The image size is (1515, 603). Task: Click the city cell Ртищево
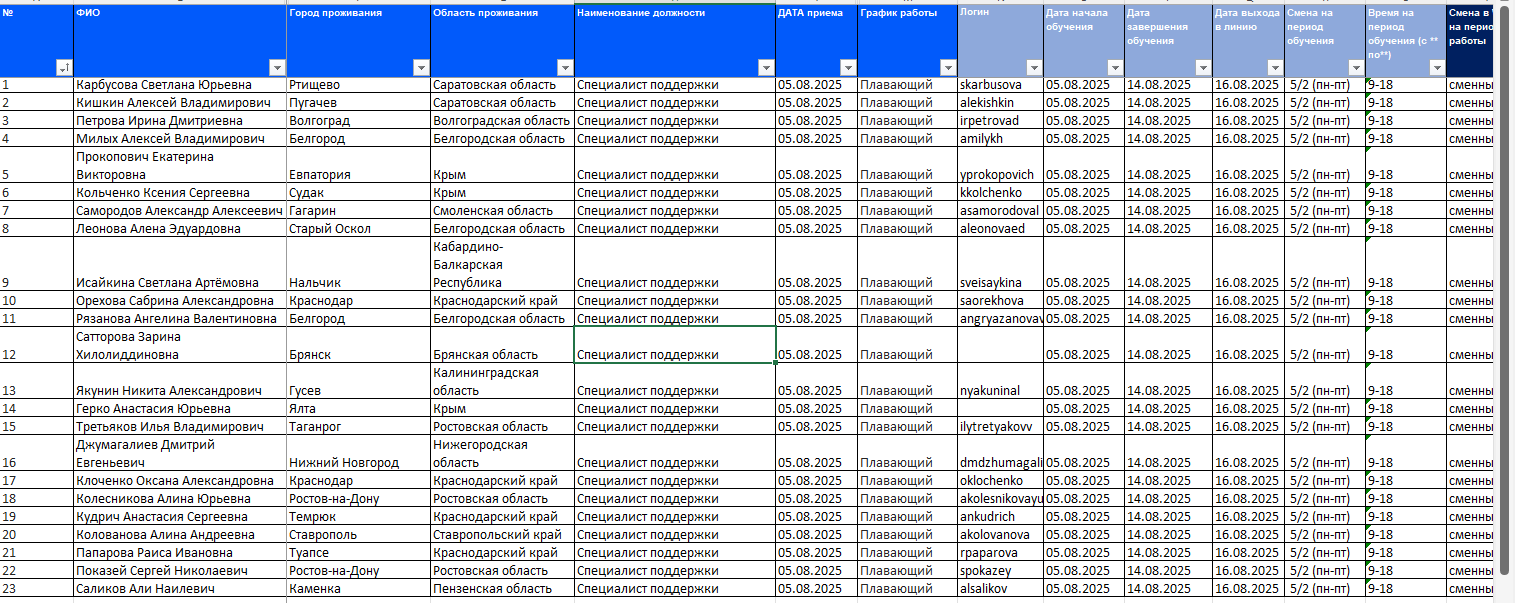click(x=358, y=85)
